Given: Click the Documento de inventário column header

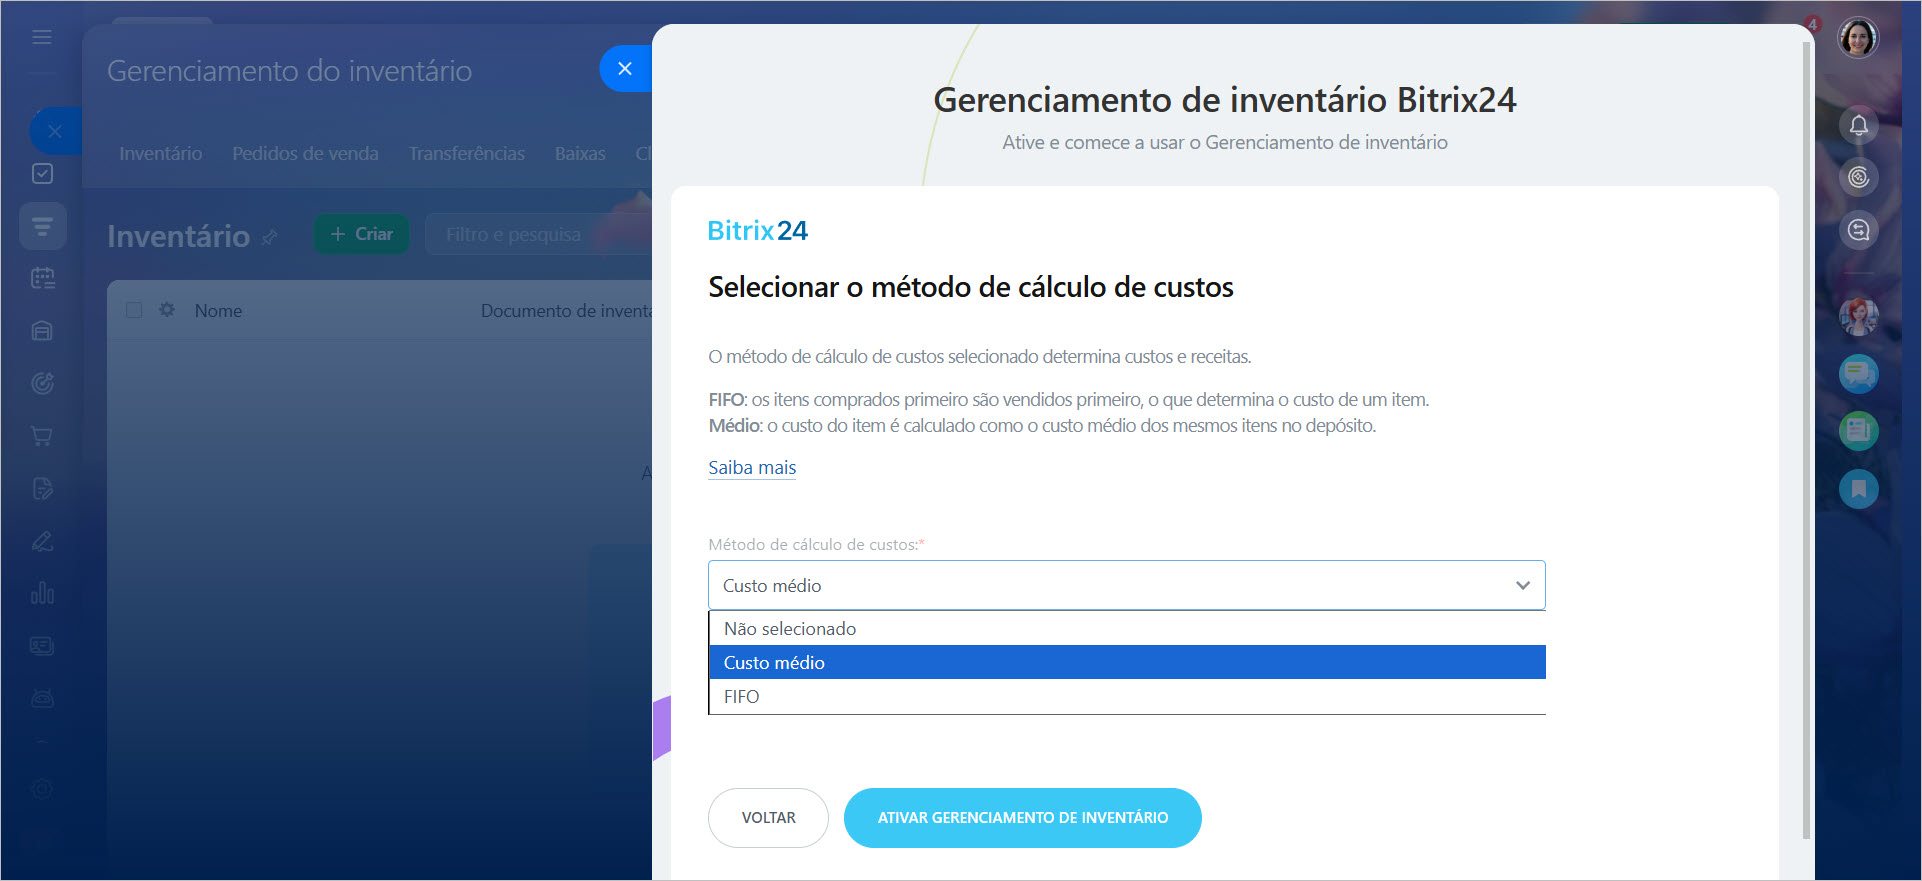Looking at the screenshot, I should click(566, 311).
